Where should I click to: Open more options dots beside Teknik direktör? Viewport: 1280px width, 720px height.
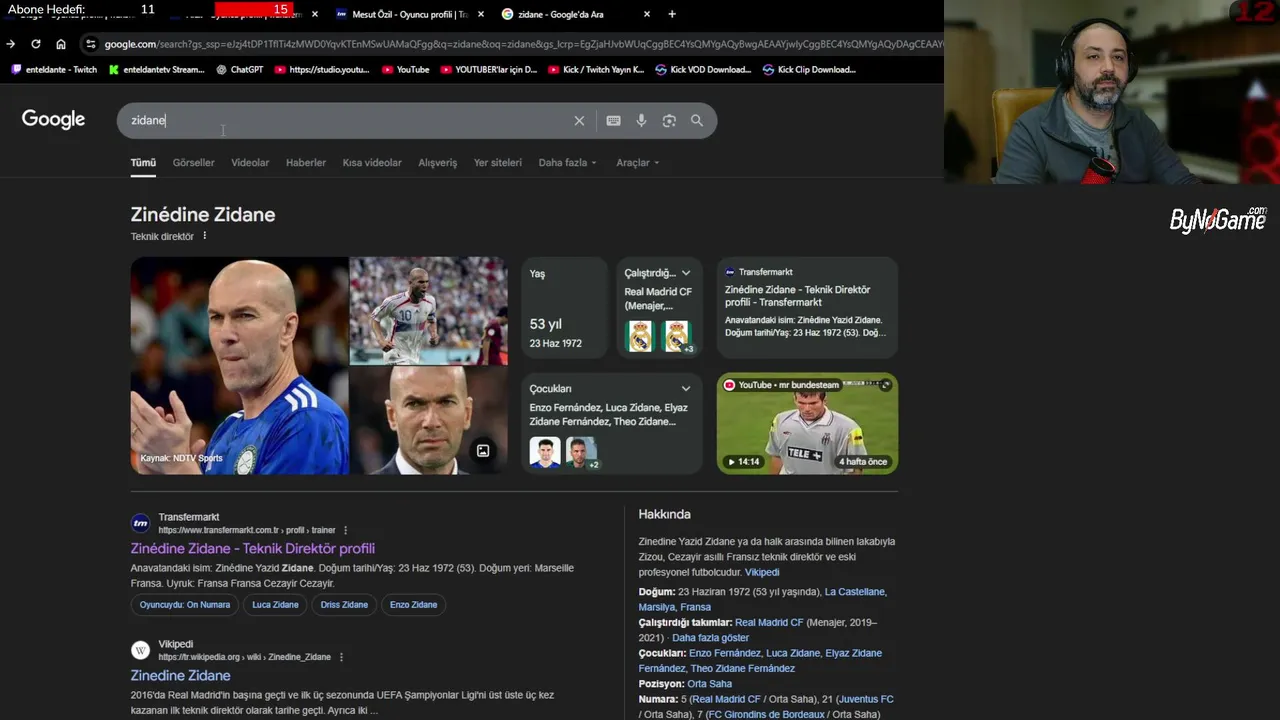pyautogui.click(x=205, y=236)
